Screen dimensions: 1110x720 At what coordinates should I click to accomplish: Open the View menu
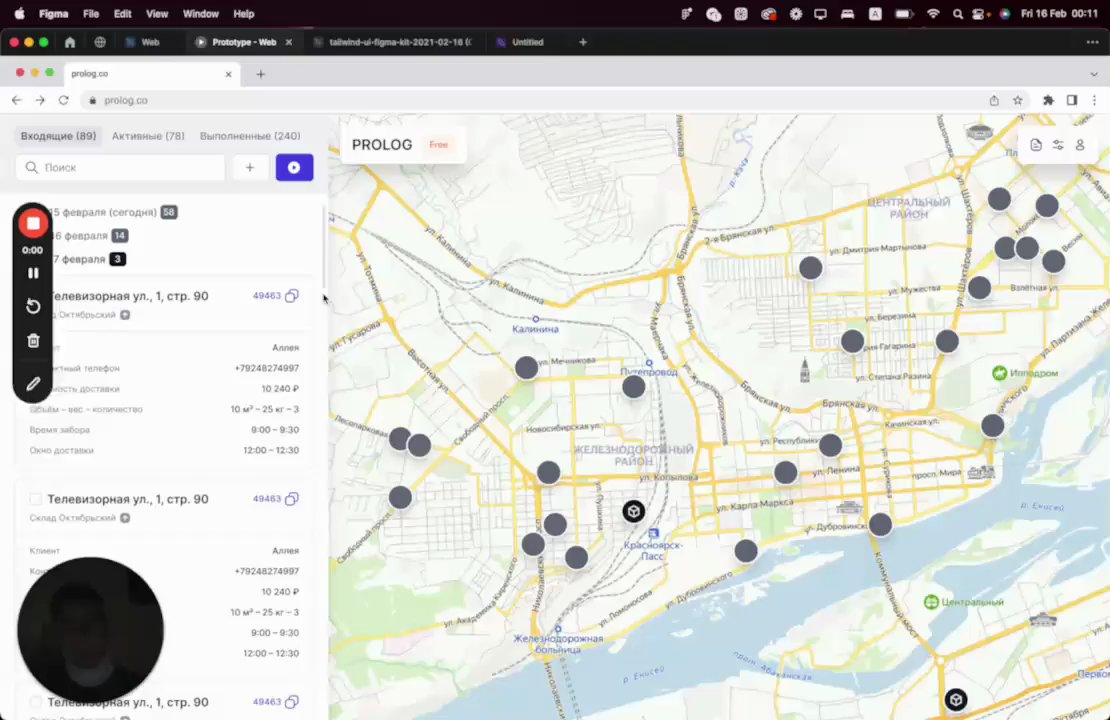157,13
